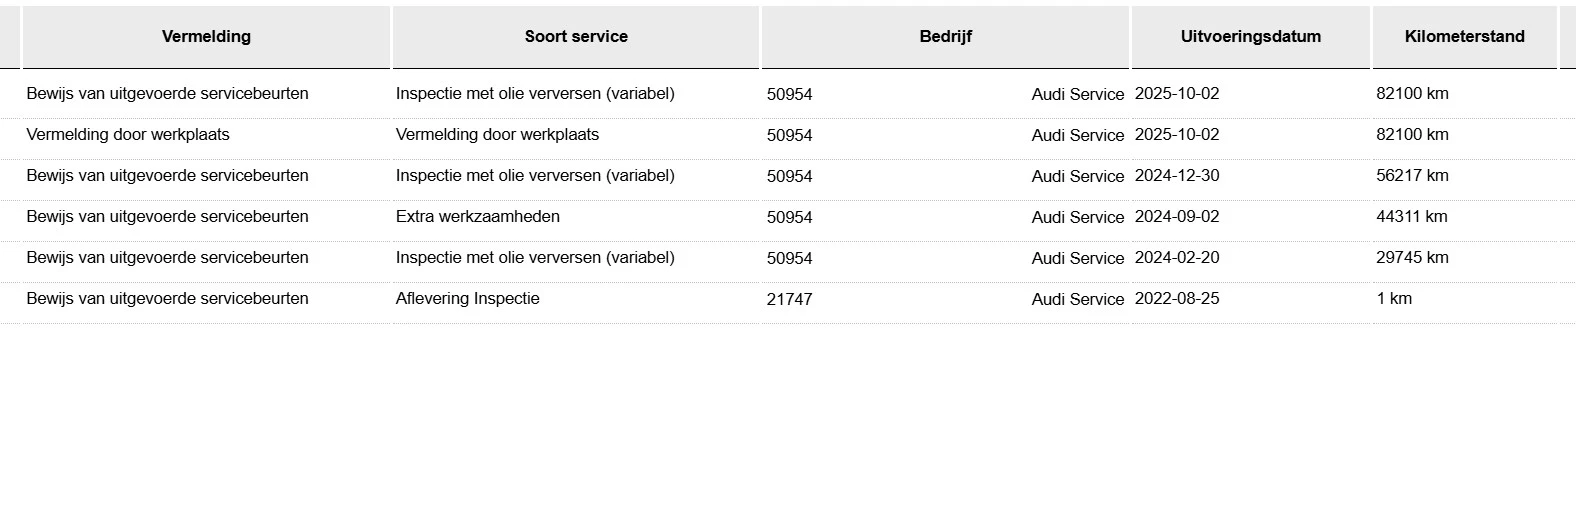The height and width of the screenshot is (517, 1576).
Task: Click the Soort service column header
Action: [576, 37]
